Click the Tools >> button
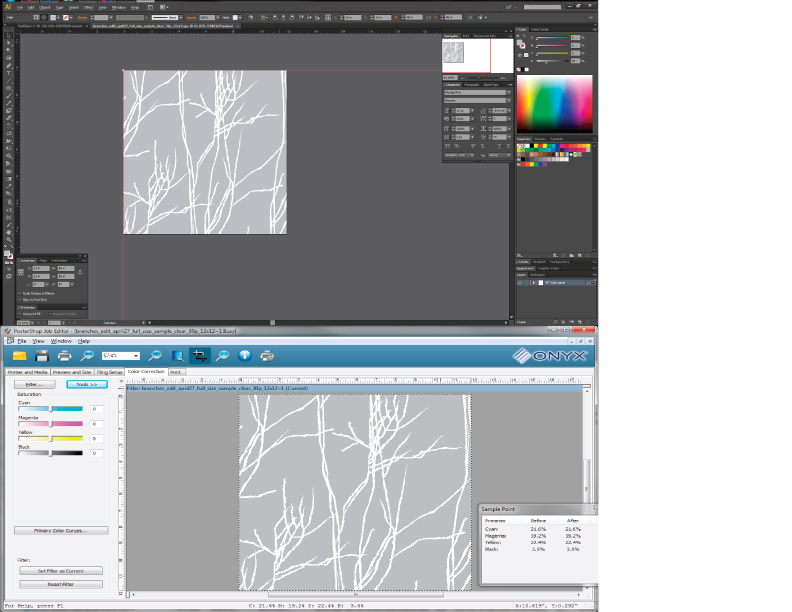Image resolution: width=792 pixels, height=612 pixels. coord(87,384)
